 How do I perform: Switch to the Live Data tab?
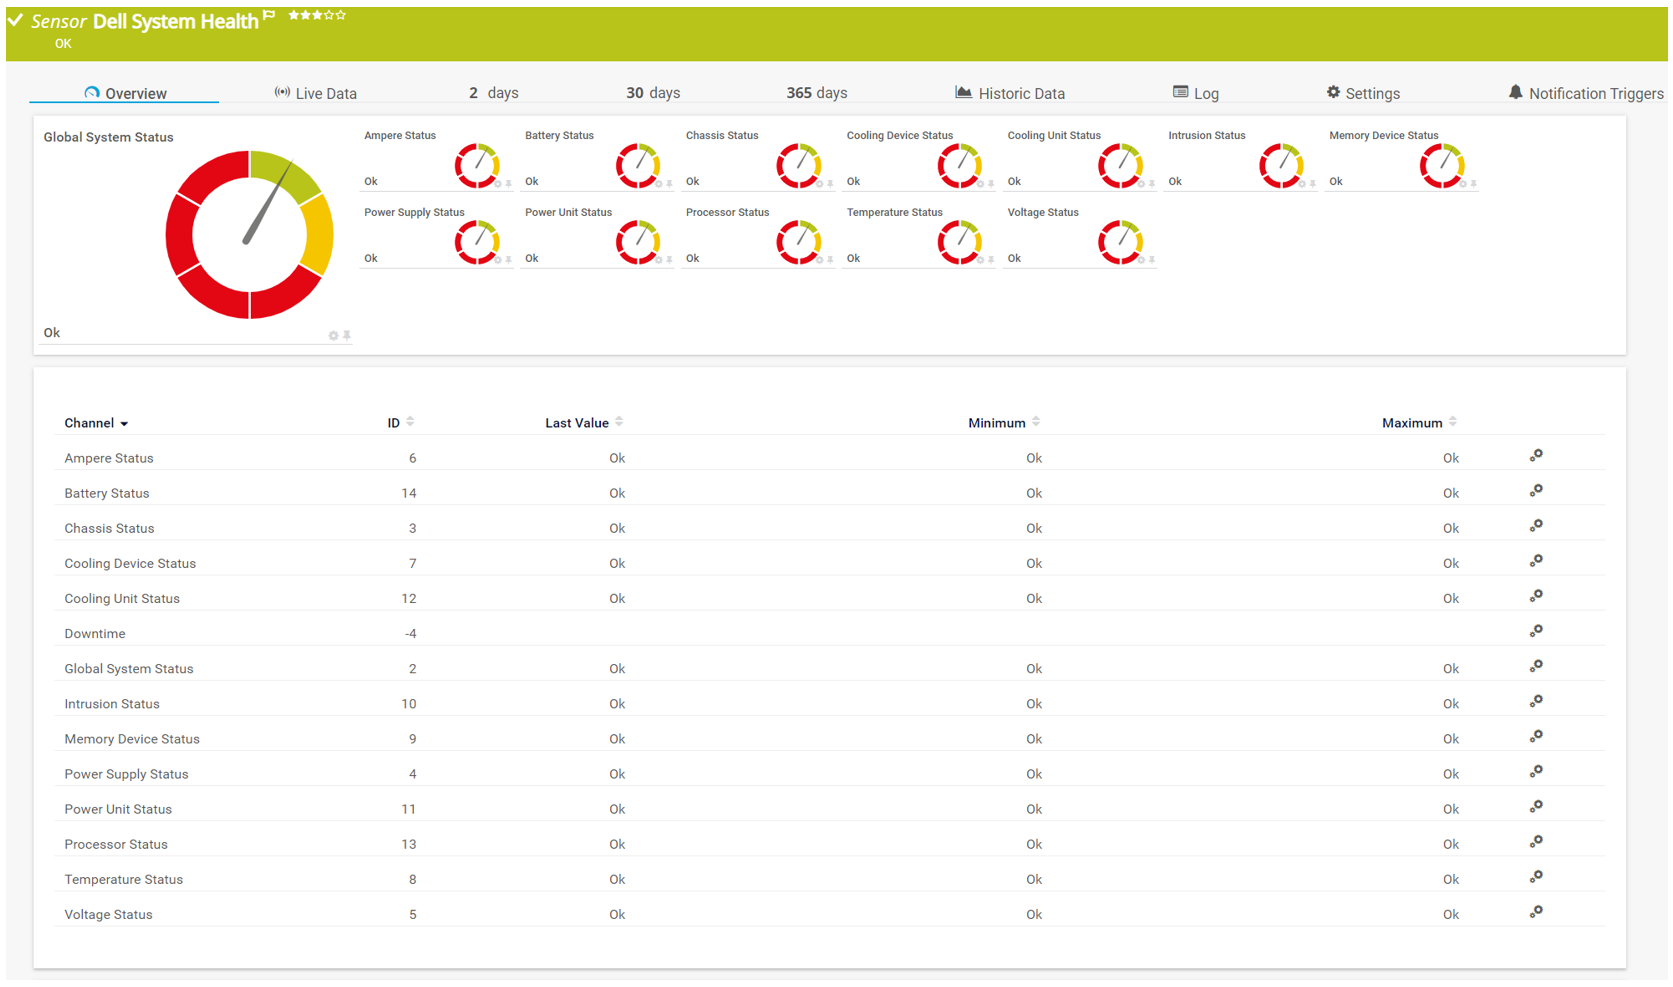tap(315, 92)
